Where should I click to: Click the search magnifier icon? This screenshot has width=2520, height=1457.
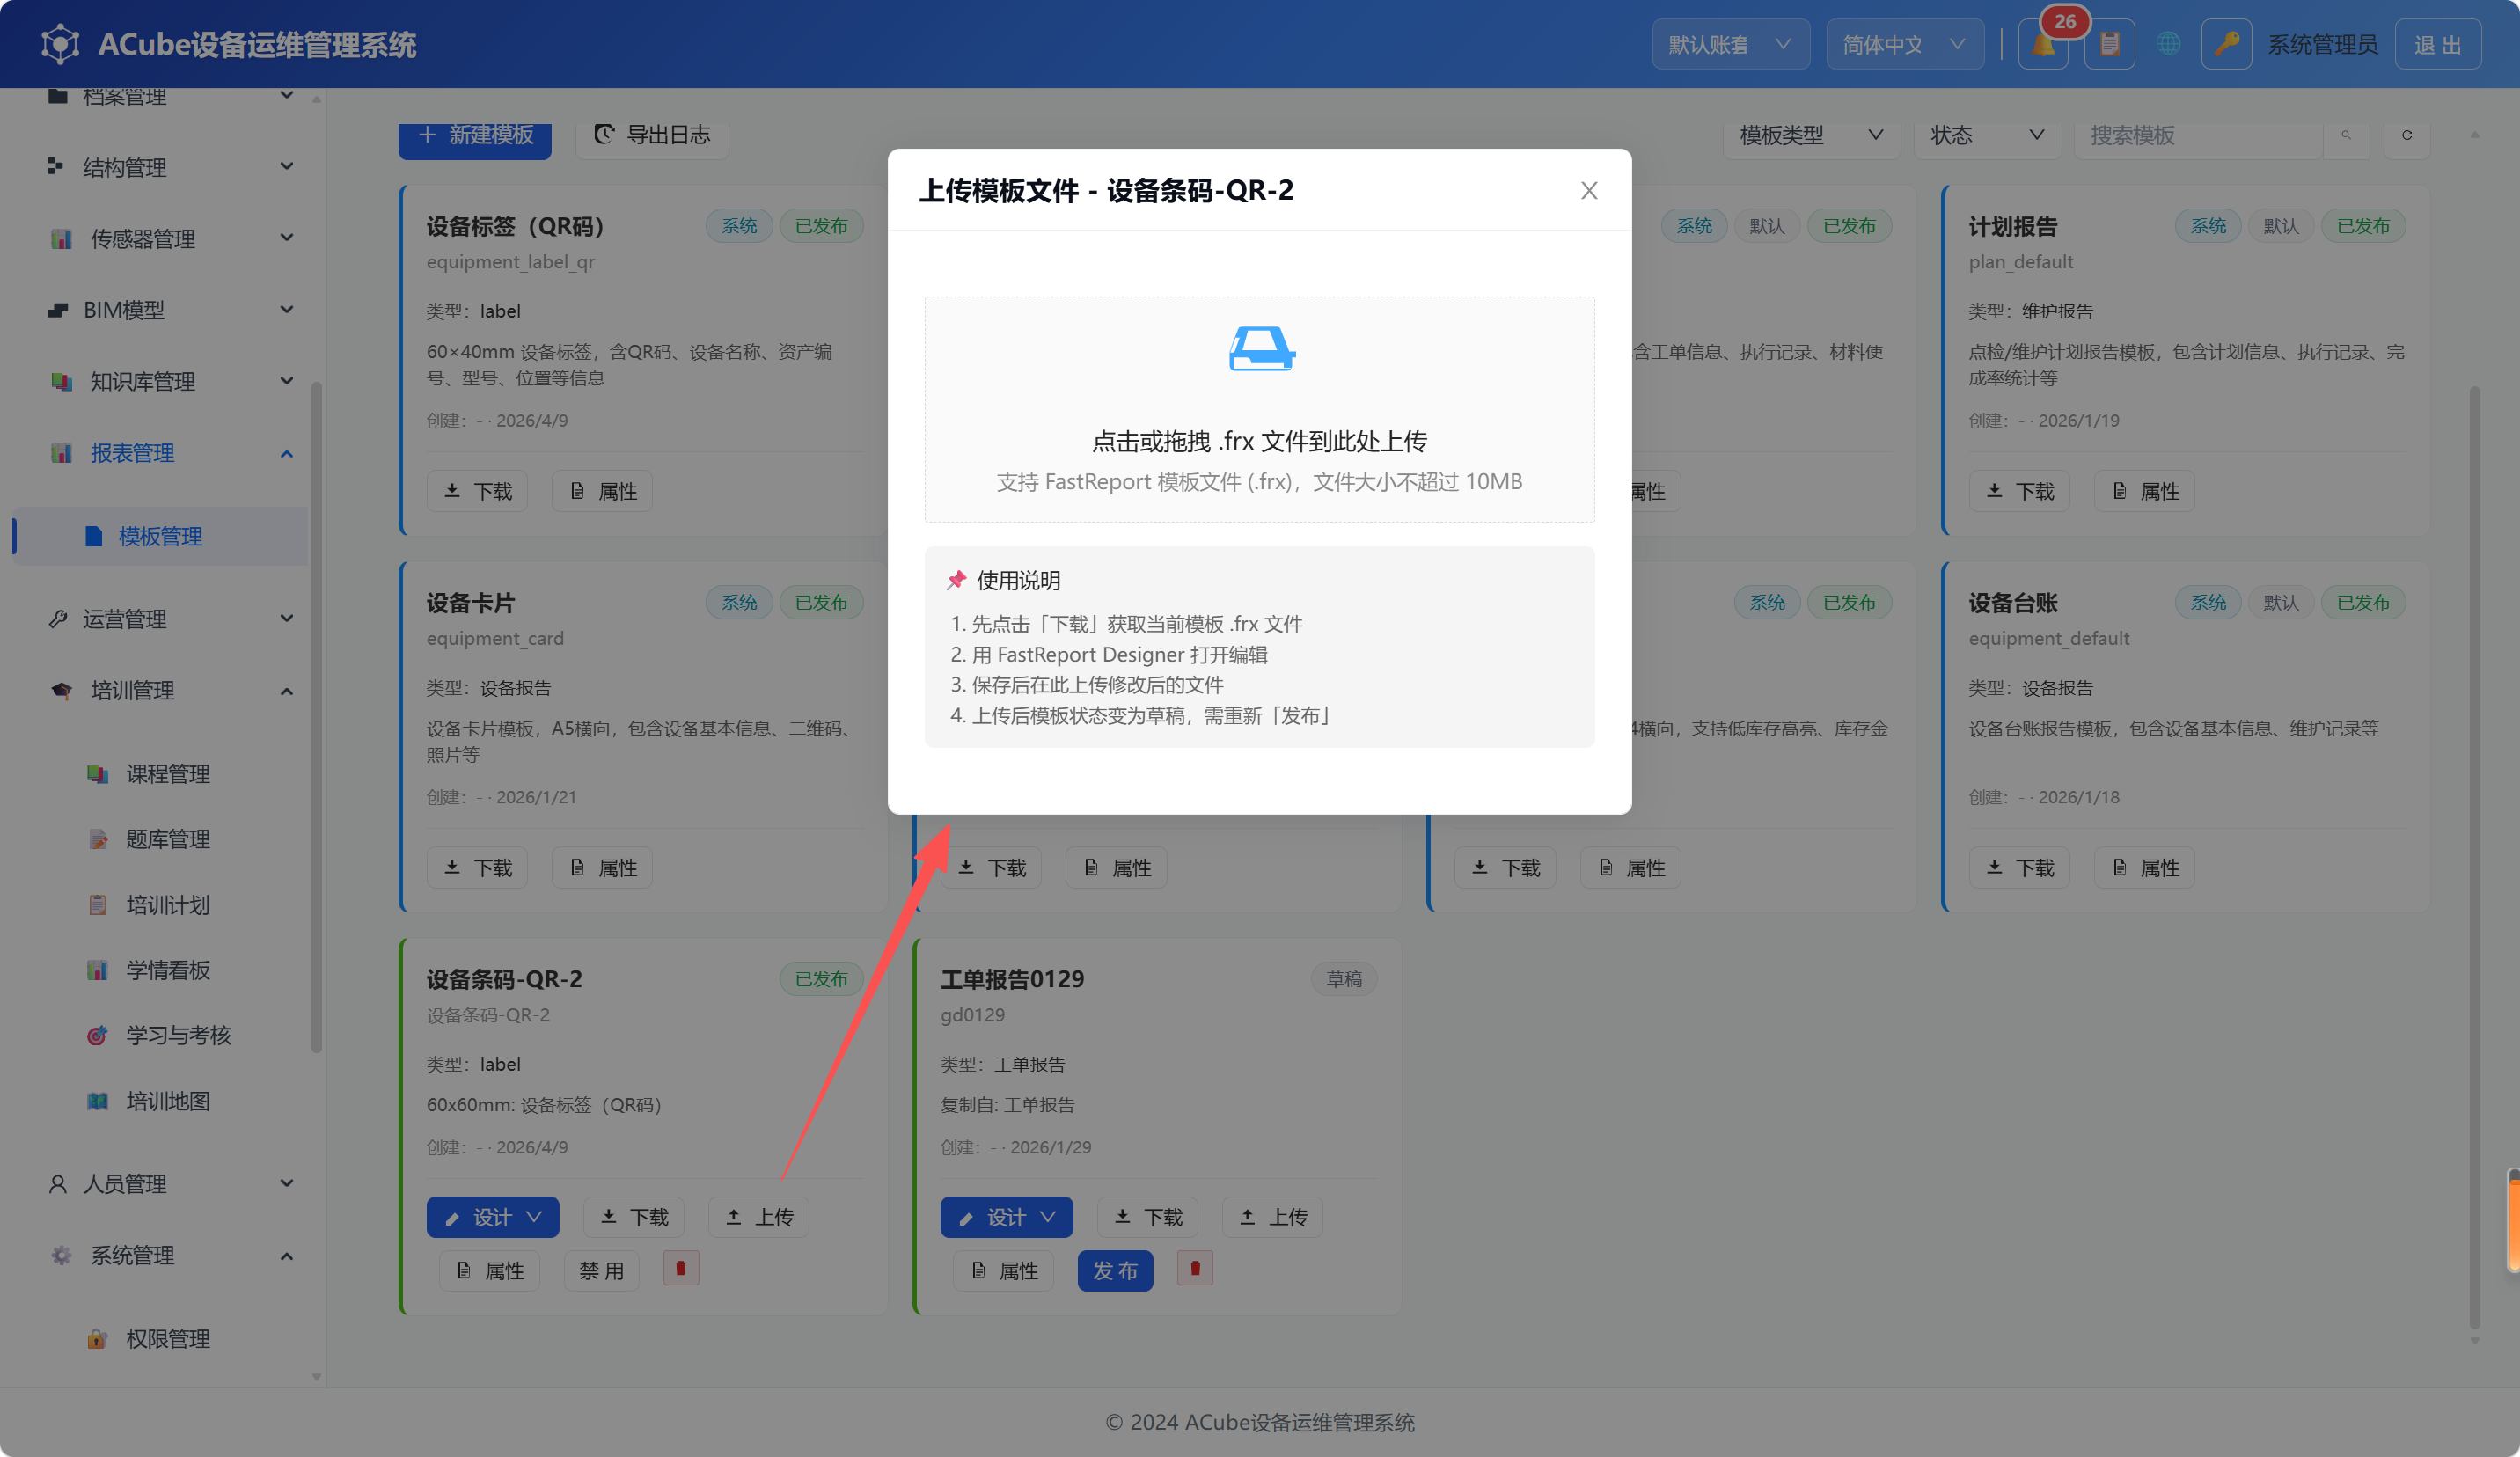coord(2346,135)
